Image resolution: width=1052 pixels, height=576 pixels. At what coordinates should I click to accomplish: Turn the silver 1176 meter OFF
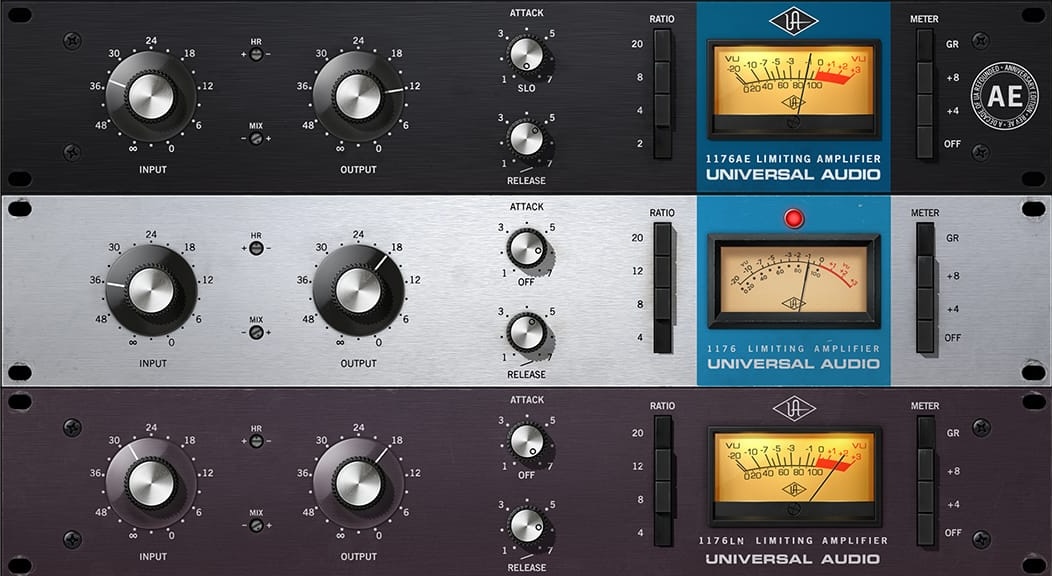[x=925, y=337]
